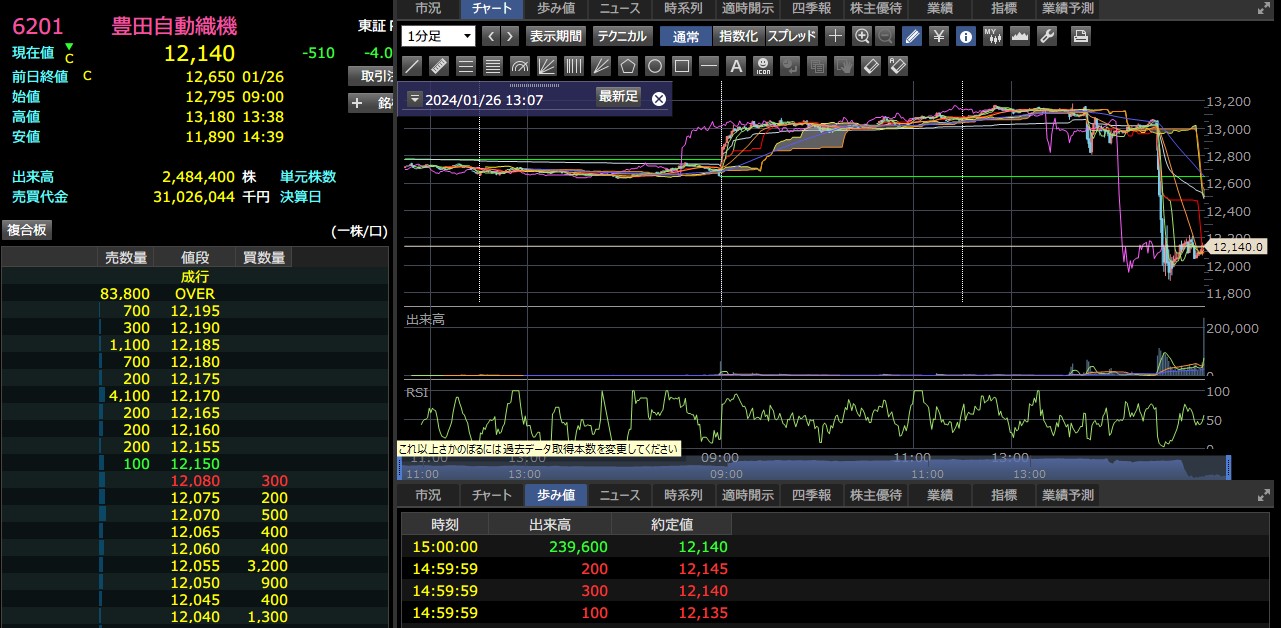Maximize the bottom 歩み値 panel

(x=1263, y=495)
